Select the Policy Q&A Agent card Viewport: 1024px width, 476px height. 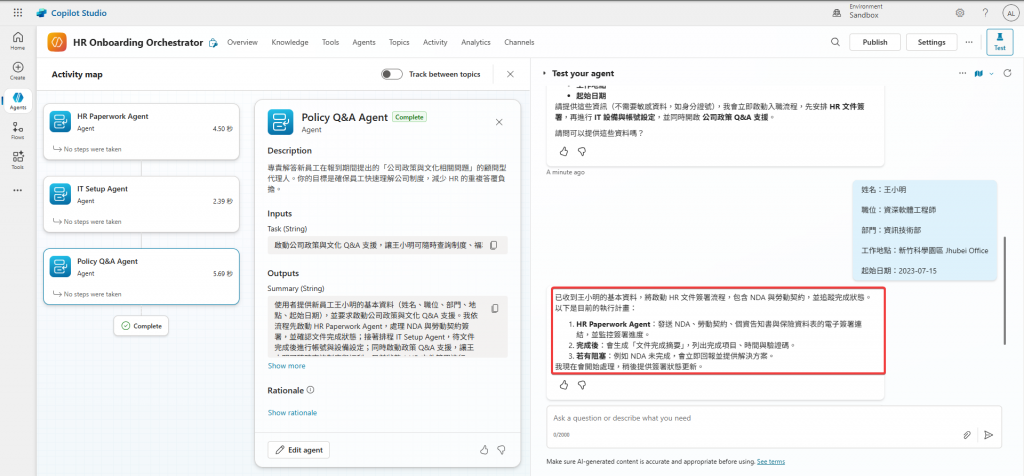point(142,276)
